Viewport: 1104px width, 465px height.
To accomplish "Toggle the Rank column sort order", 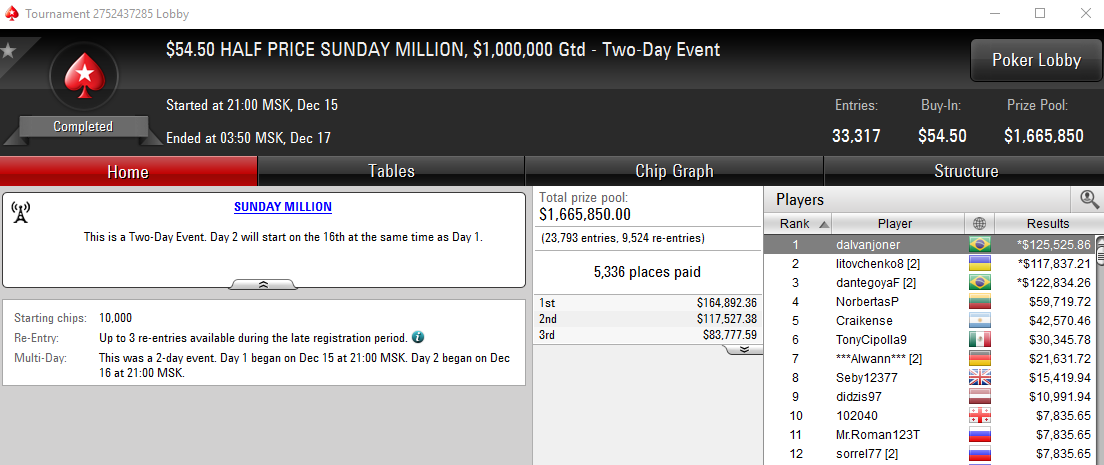I will (797, 224).
